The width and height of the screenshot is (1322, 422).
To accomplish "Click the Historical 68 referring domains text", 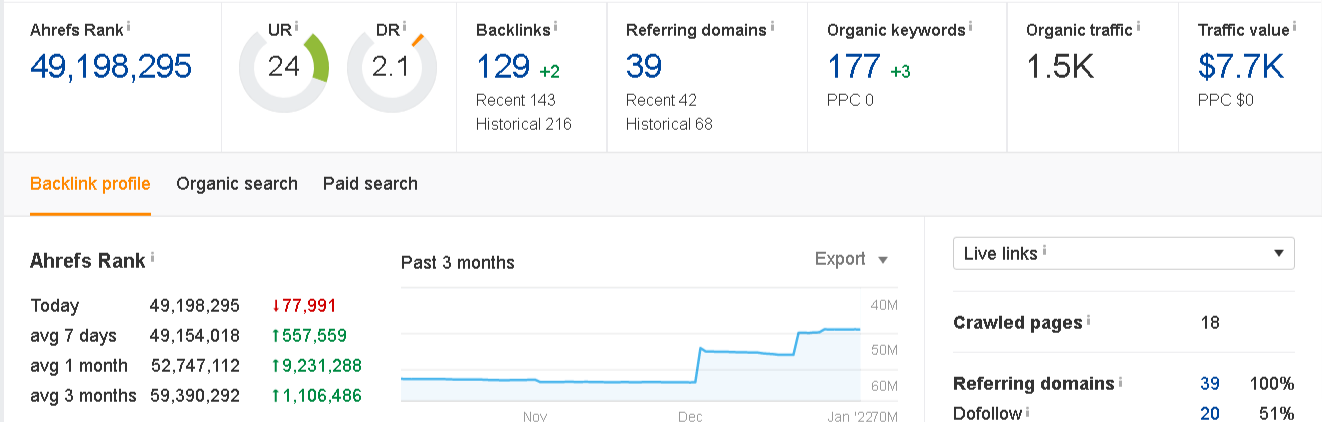I will pos(669,125).
